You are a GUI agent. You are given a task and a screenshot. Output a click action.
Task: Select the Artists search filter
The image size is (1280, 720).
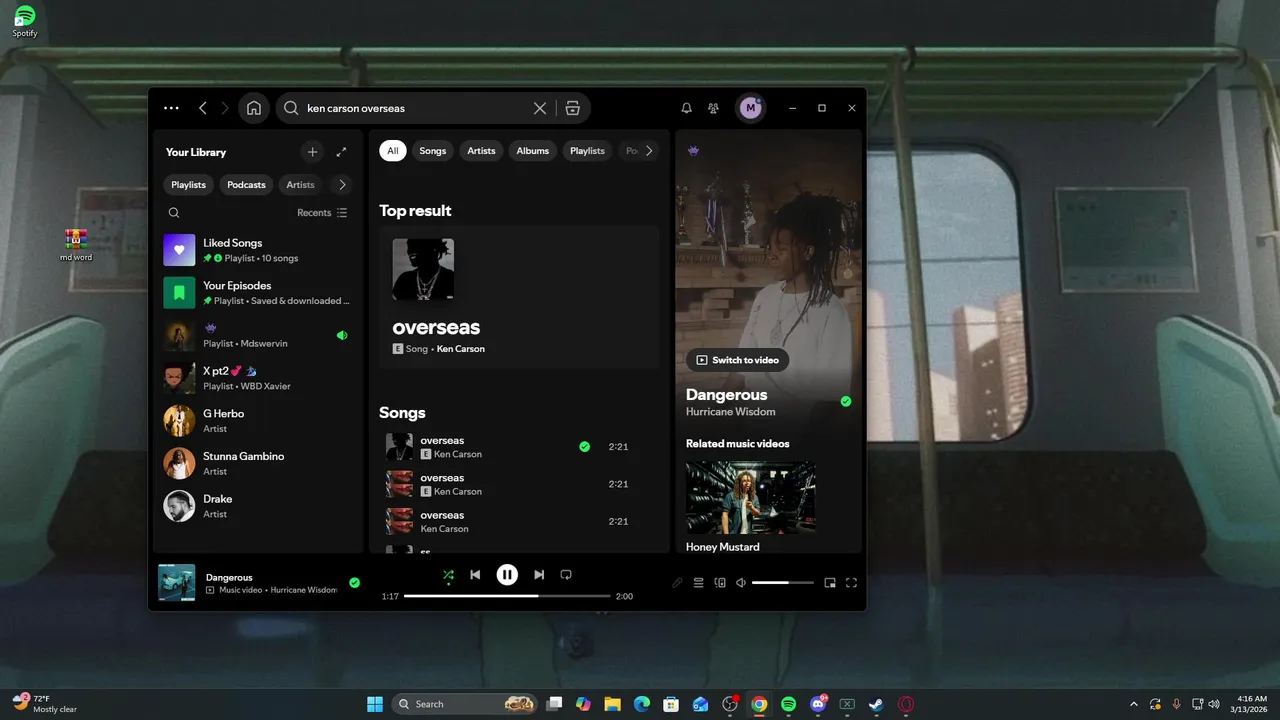[481, 151]
